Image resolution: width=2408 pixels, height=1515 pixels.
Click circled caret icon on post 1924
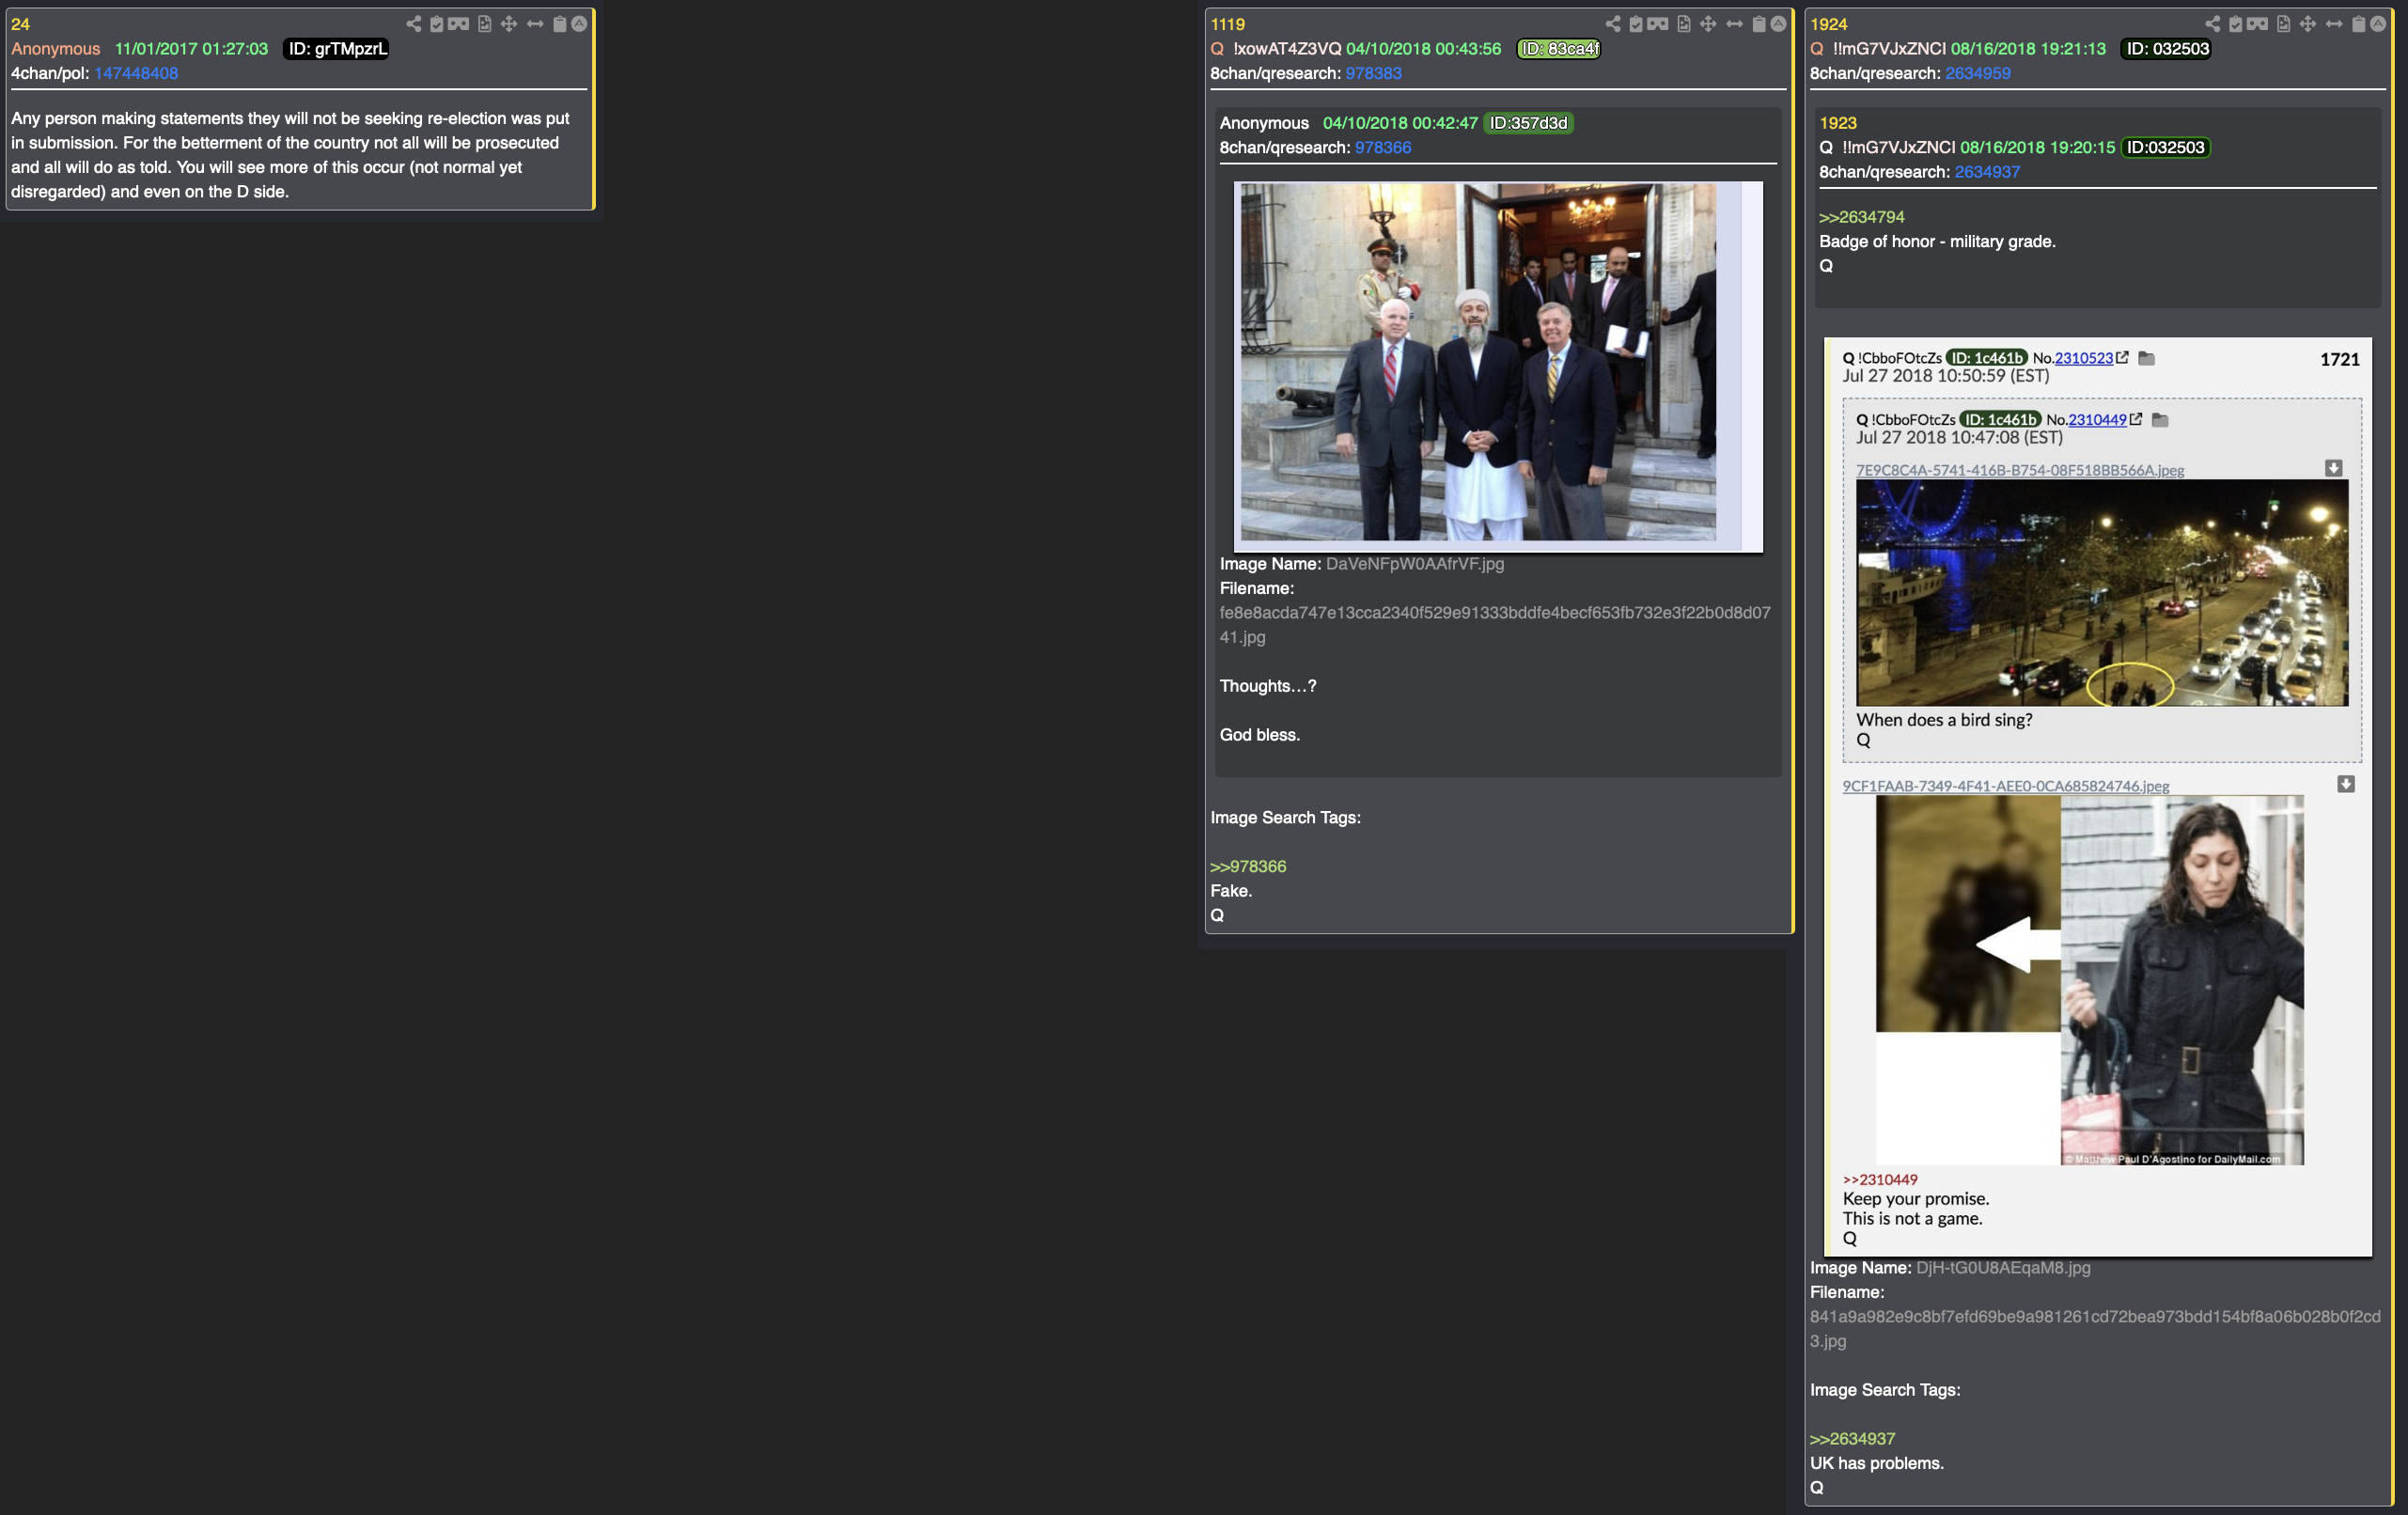click(x=2378, y=24)
